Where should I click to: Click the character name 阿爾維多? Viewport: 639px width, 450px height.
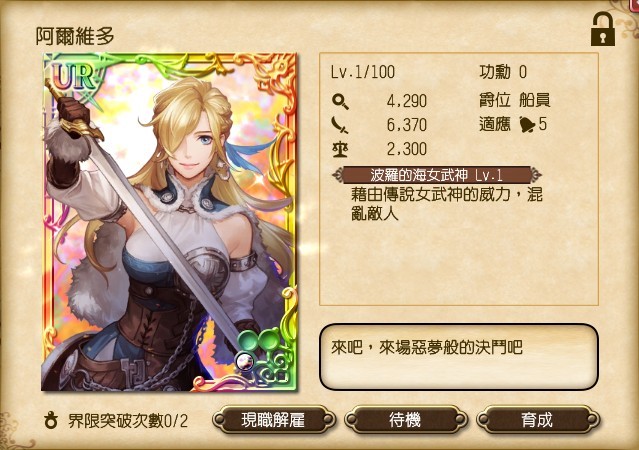(x=75, y=36)
